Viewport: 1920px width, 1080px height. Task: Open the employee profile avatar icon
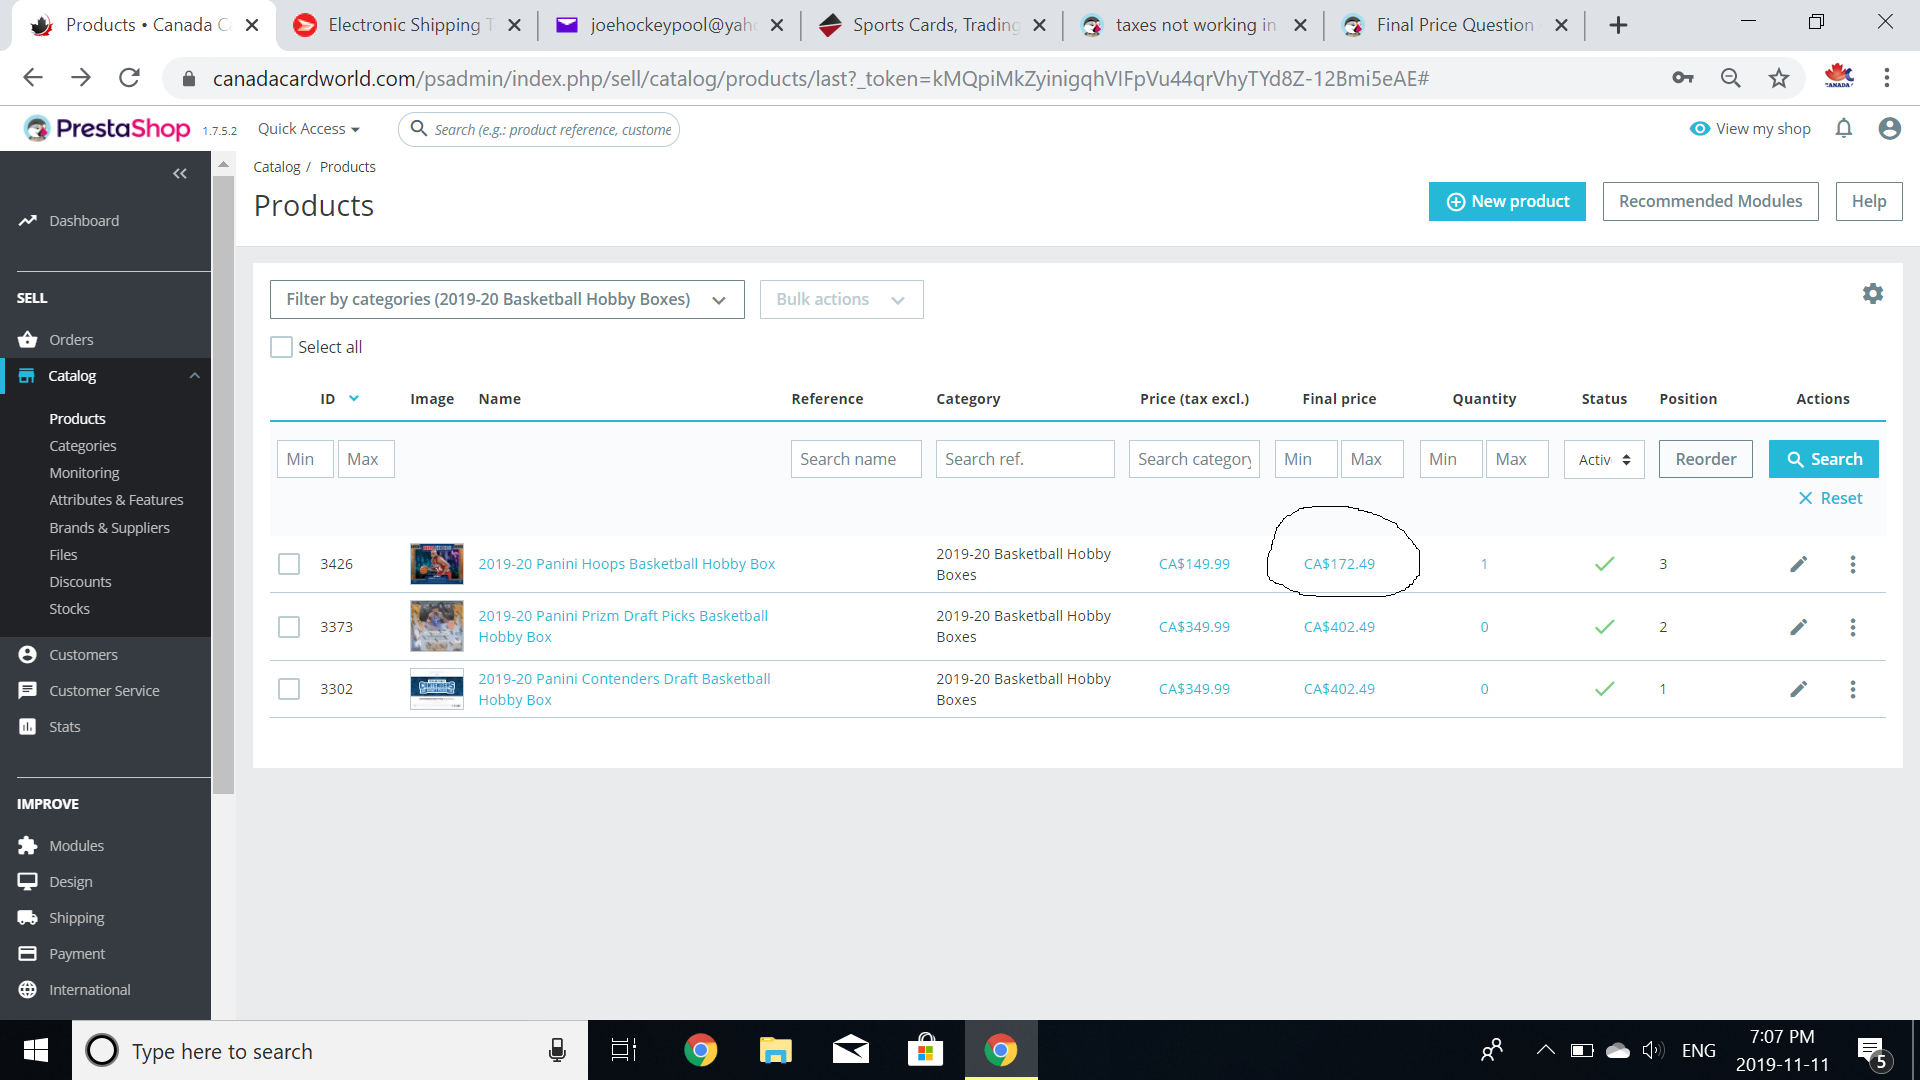pos(1889,128)
